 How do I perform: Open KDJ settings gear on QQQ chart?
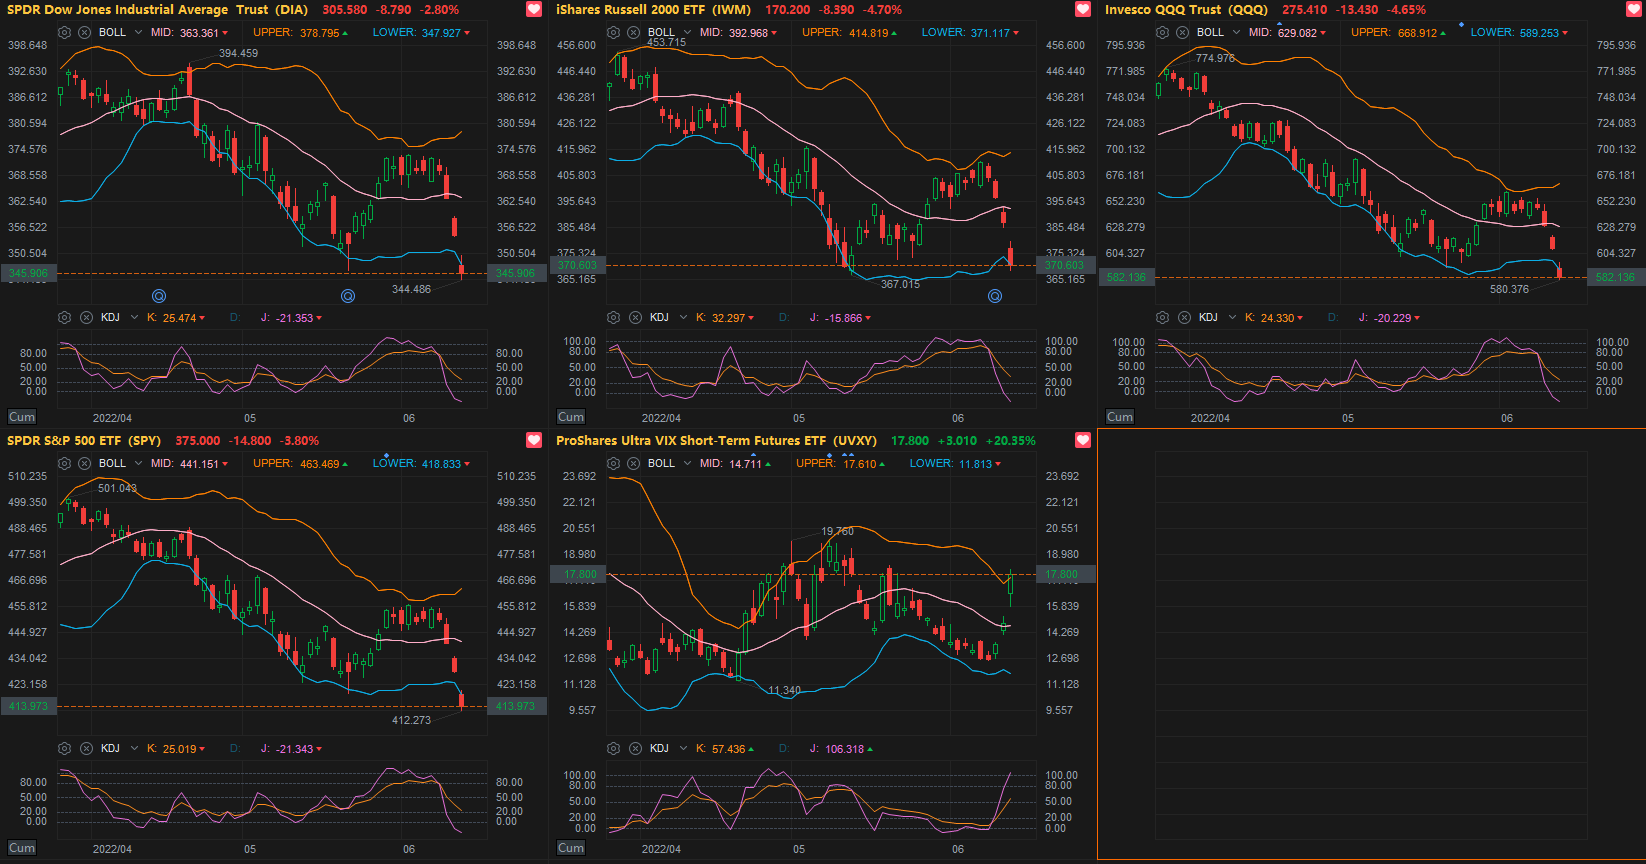[1163, 317]
